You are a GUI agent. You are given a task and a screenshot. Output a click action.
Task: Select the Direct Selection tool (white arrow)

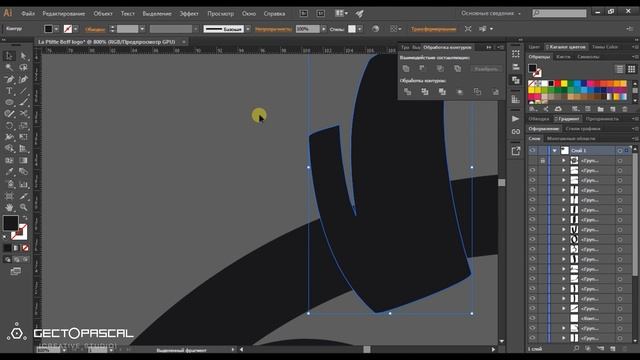[23, 56]
